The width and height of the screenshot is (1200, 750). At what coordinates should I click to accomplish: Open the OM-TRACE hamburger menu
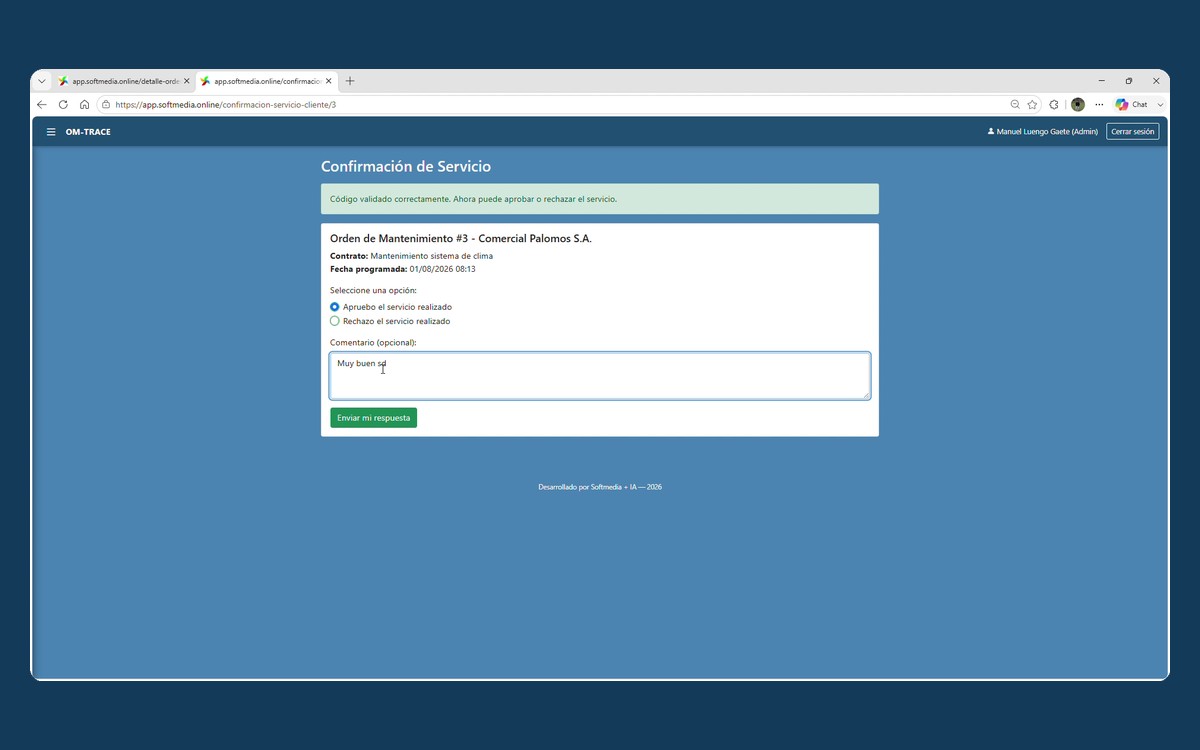[x=51, y=132]
